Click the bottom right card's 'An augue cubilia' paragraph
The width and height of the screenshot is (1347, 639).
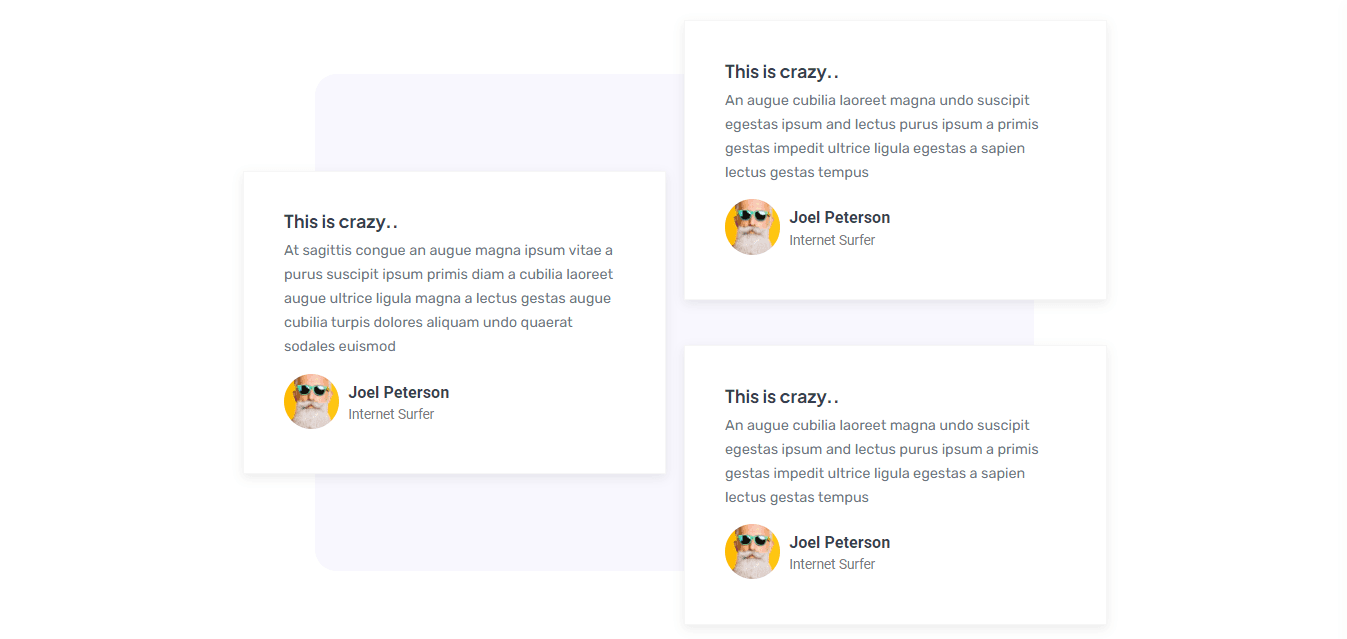[882, 461]
